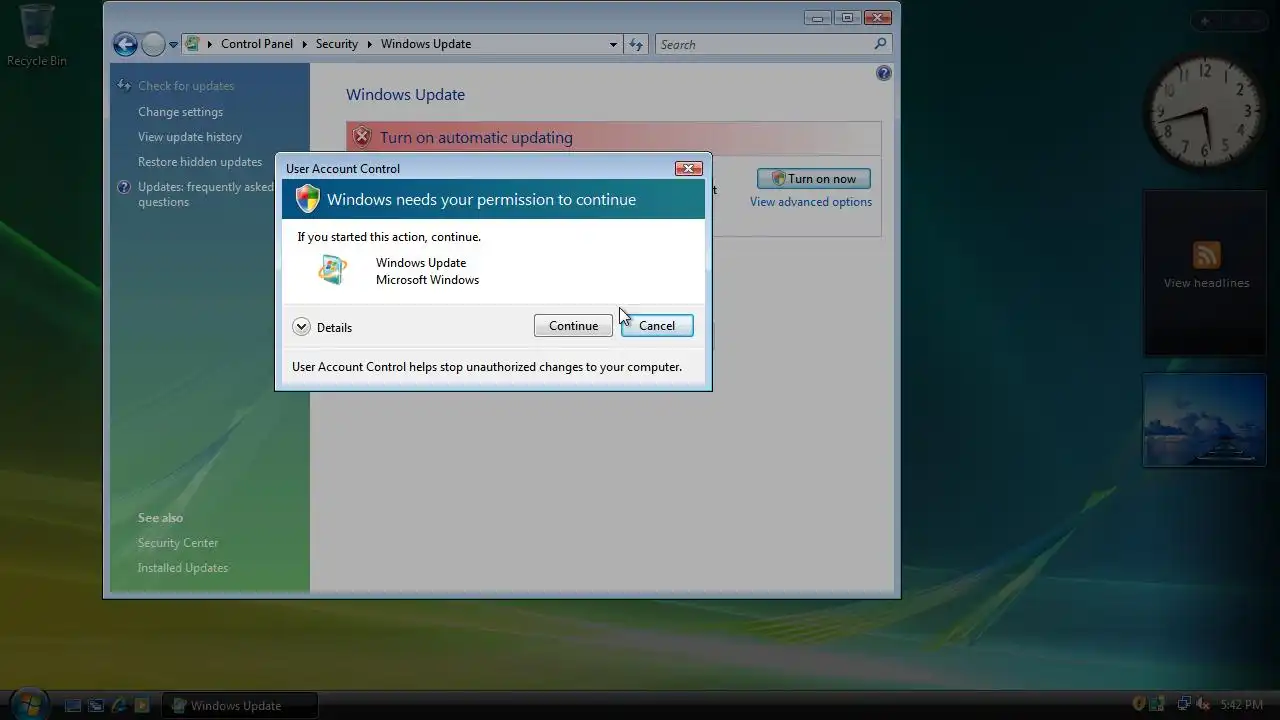Image resolution: width=1280 pixels, height=720 pixels.
Task: Open Change settings in sidebar
Action: 180,112
